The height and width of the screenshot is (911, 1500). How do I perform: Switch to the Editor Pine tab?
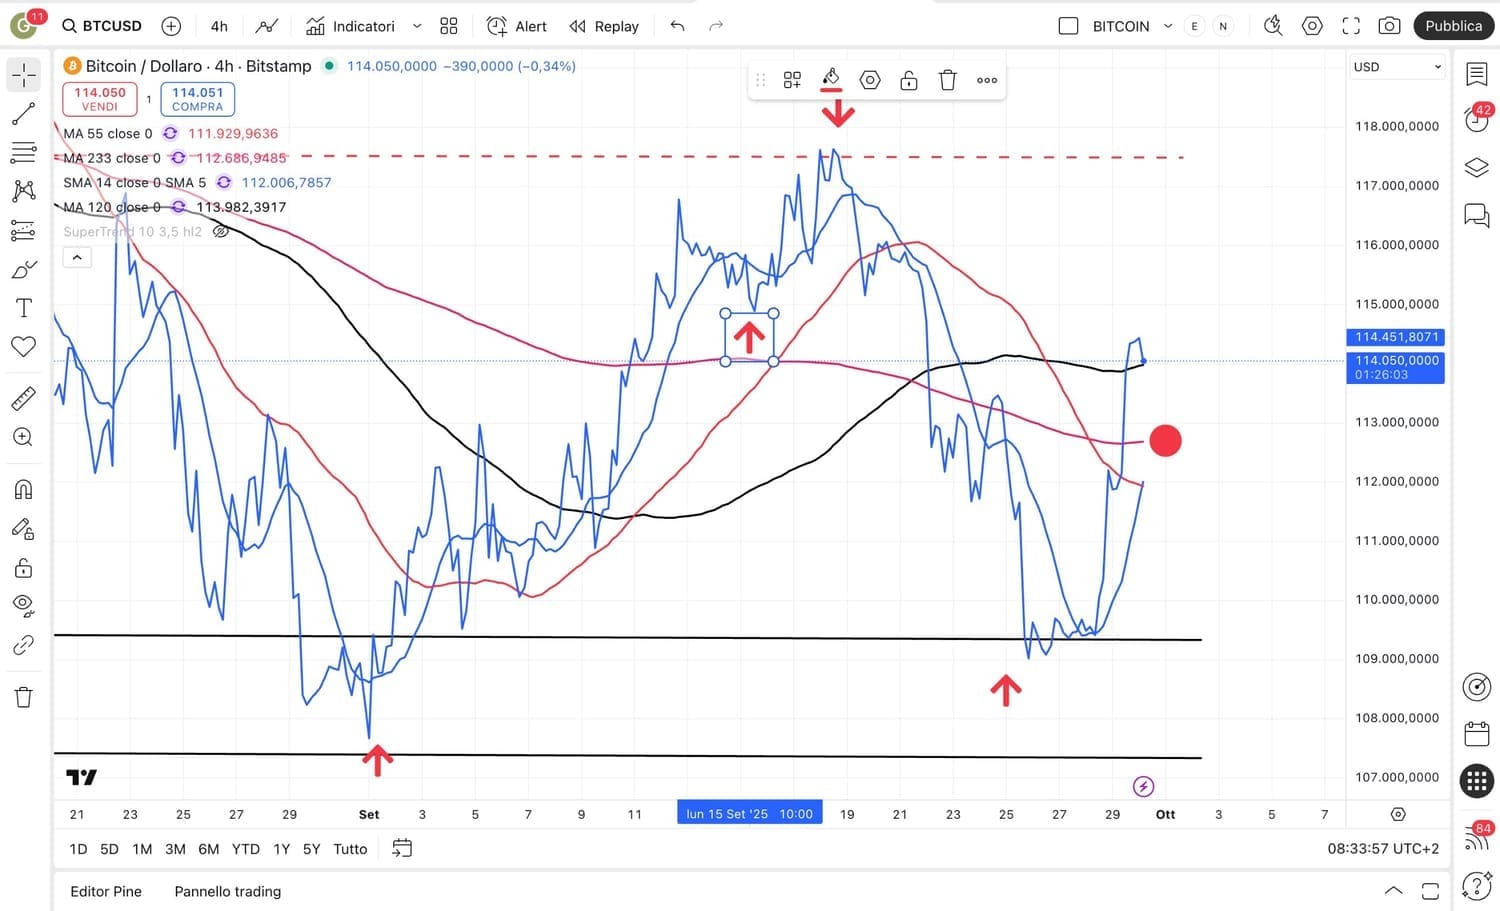106,891
